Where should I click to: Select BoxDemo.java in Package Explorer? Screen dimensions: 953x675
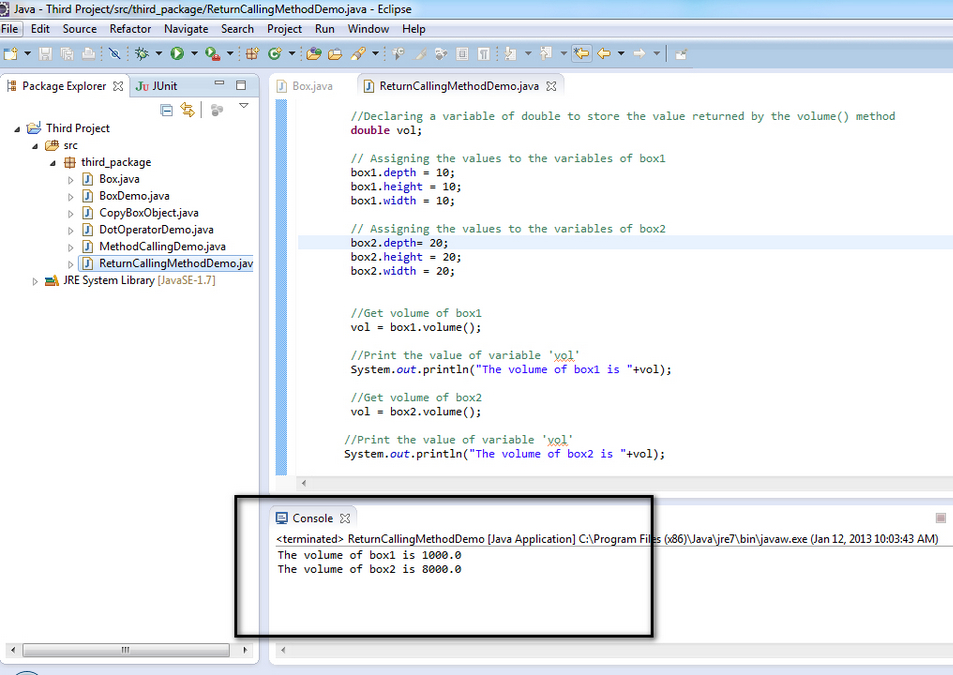coord(134,196)
